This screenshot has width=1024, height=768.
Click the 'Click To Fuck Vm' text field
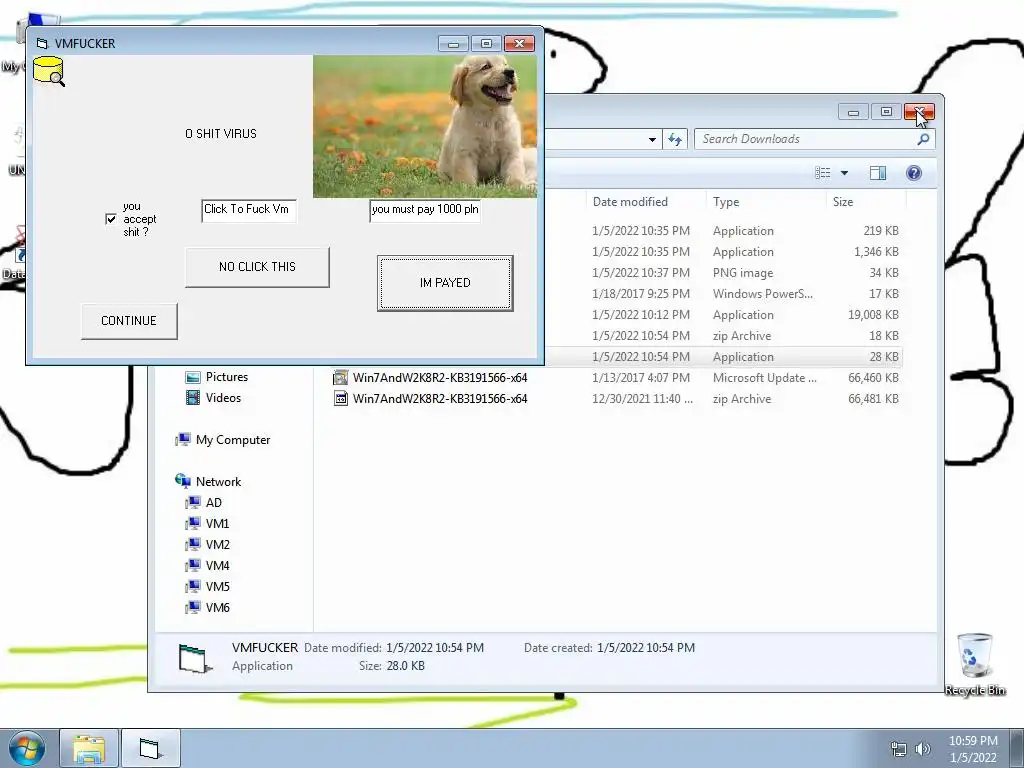249,210
